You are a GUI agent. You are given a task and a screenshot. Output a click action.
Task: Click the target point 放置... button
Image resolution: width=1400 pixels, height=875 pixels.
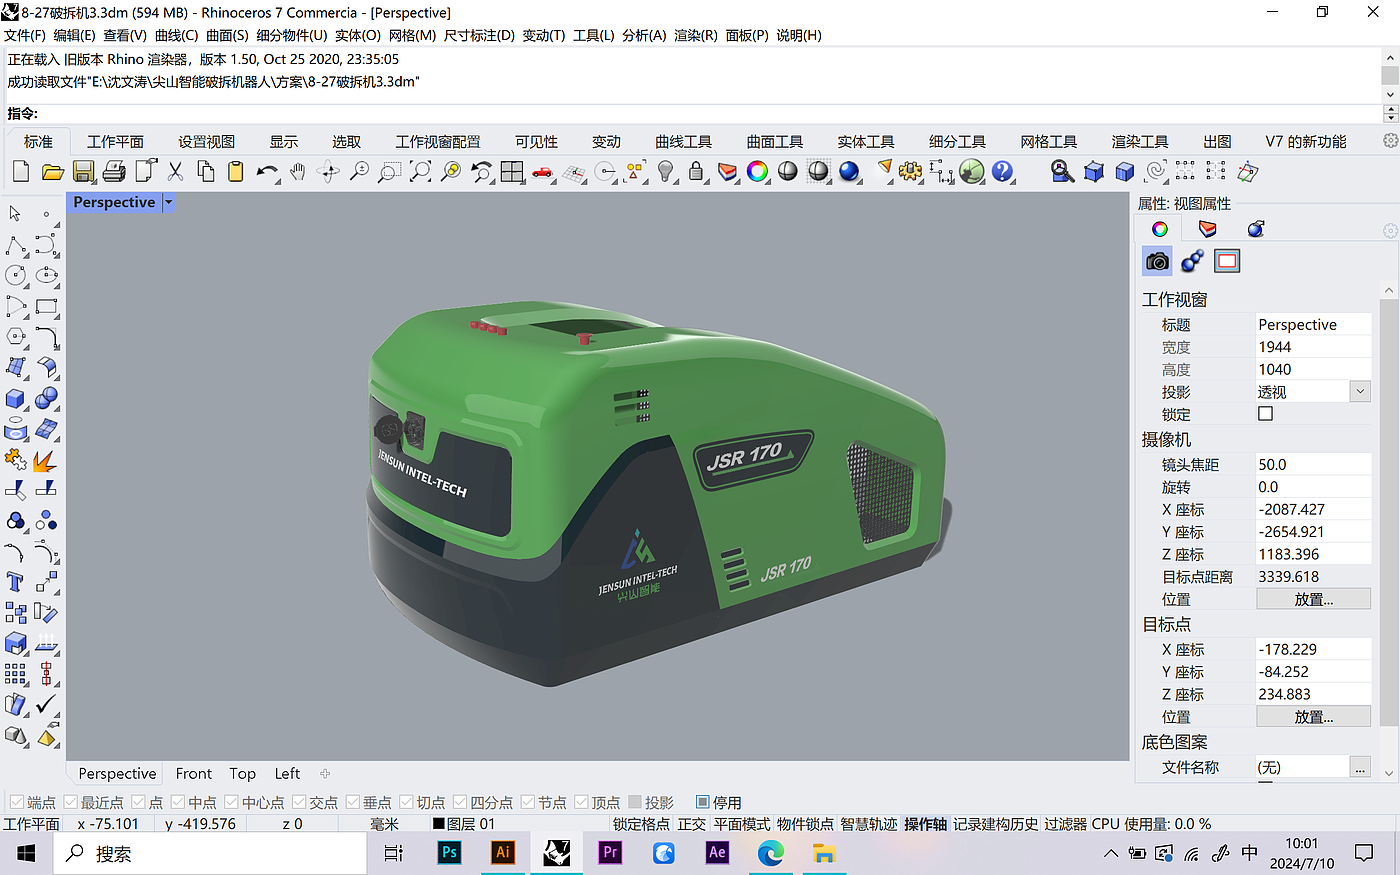1313,716
